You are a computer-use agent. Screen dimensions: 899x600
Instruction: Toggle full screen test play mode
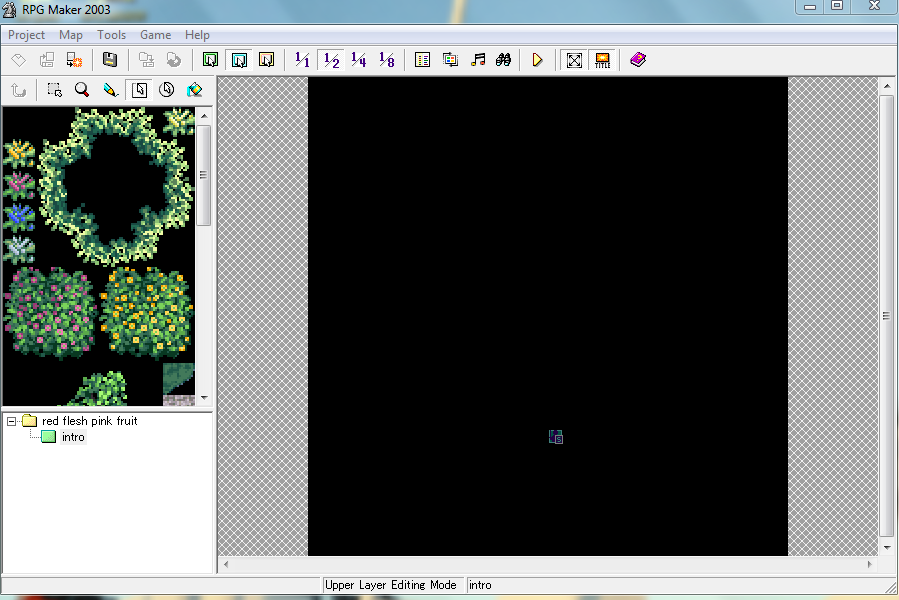[574, 60]
